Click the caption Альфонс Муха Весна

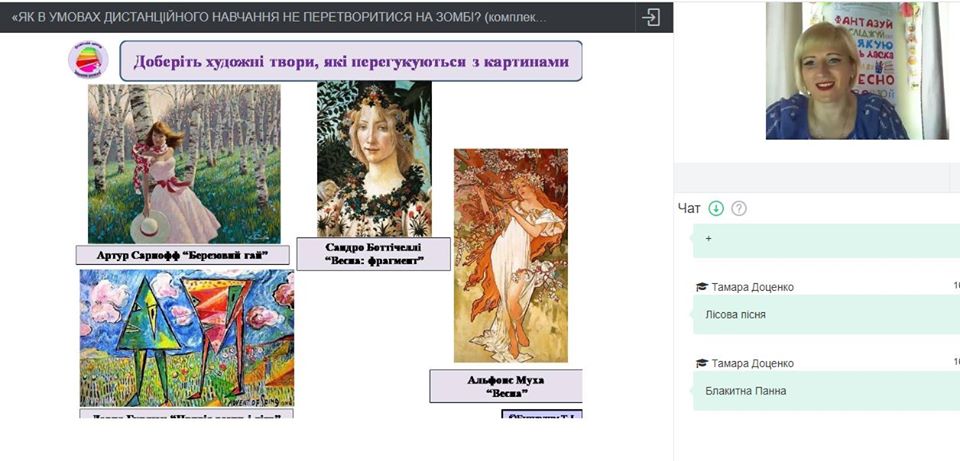tap(506, 386)
